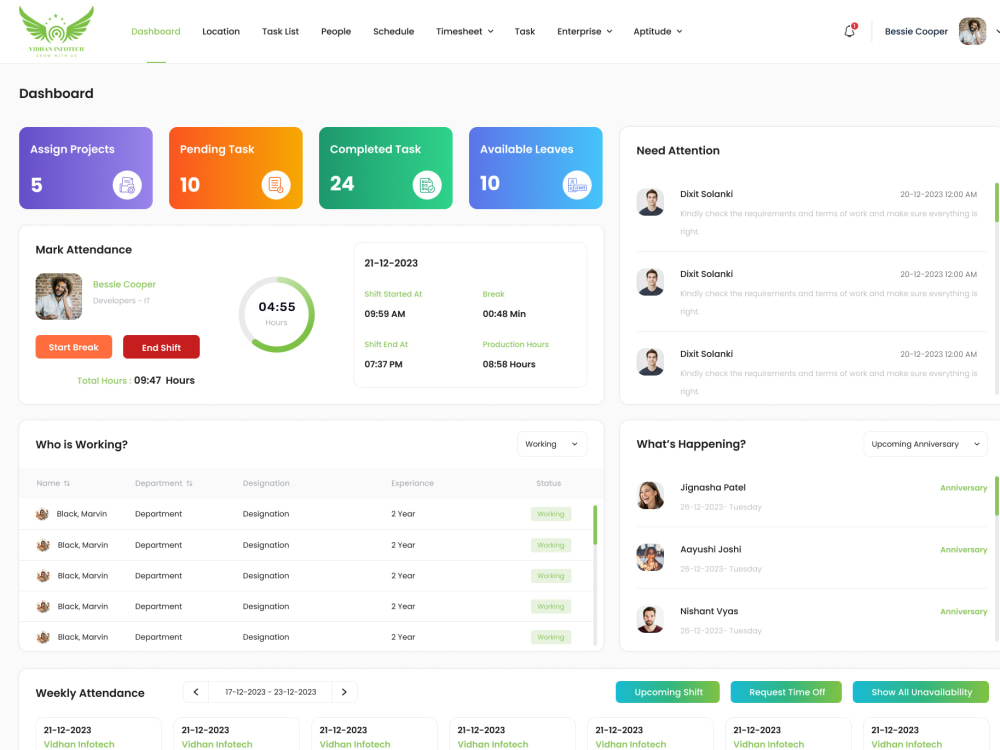Open the Task List menu item
The width and height of the screenshot is (1000, 750).
280,31
